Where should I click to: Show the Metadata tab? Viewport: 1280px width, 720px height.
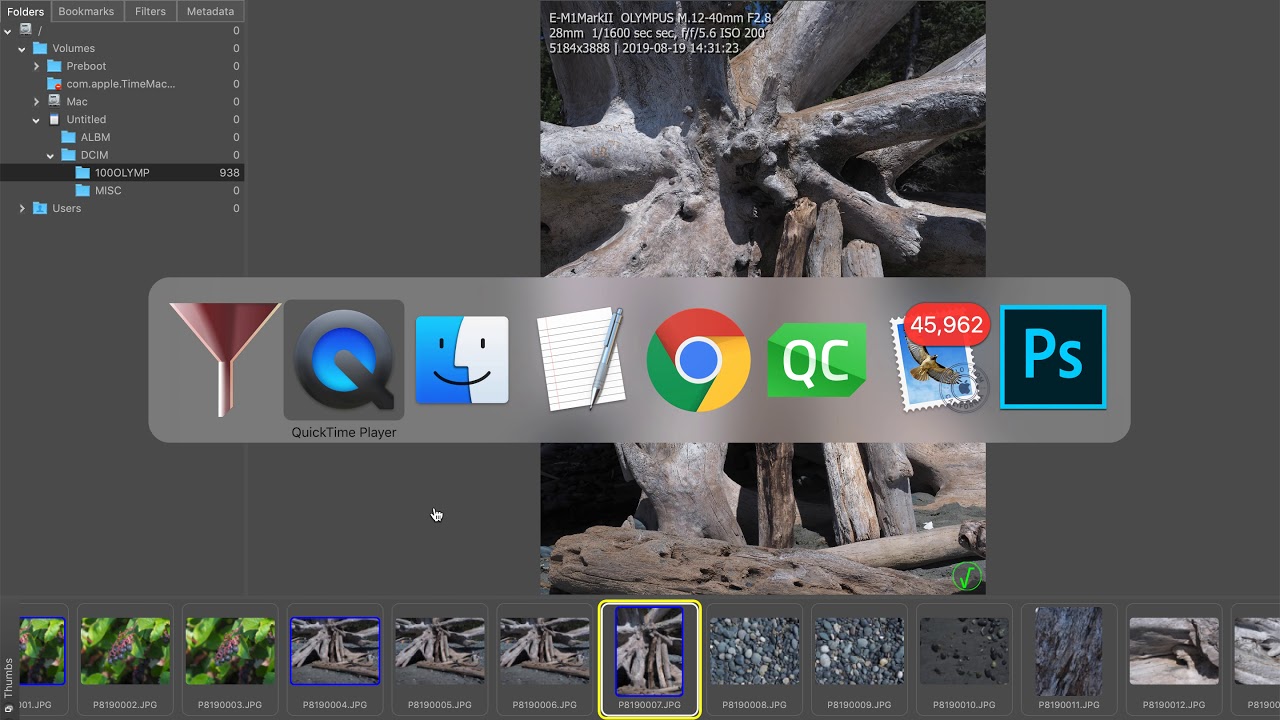(x=210, y=11)
